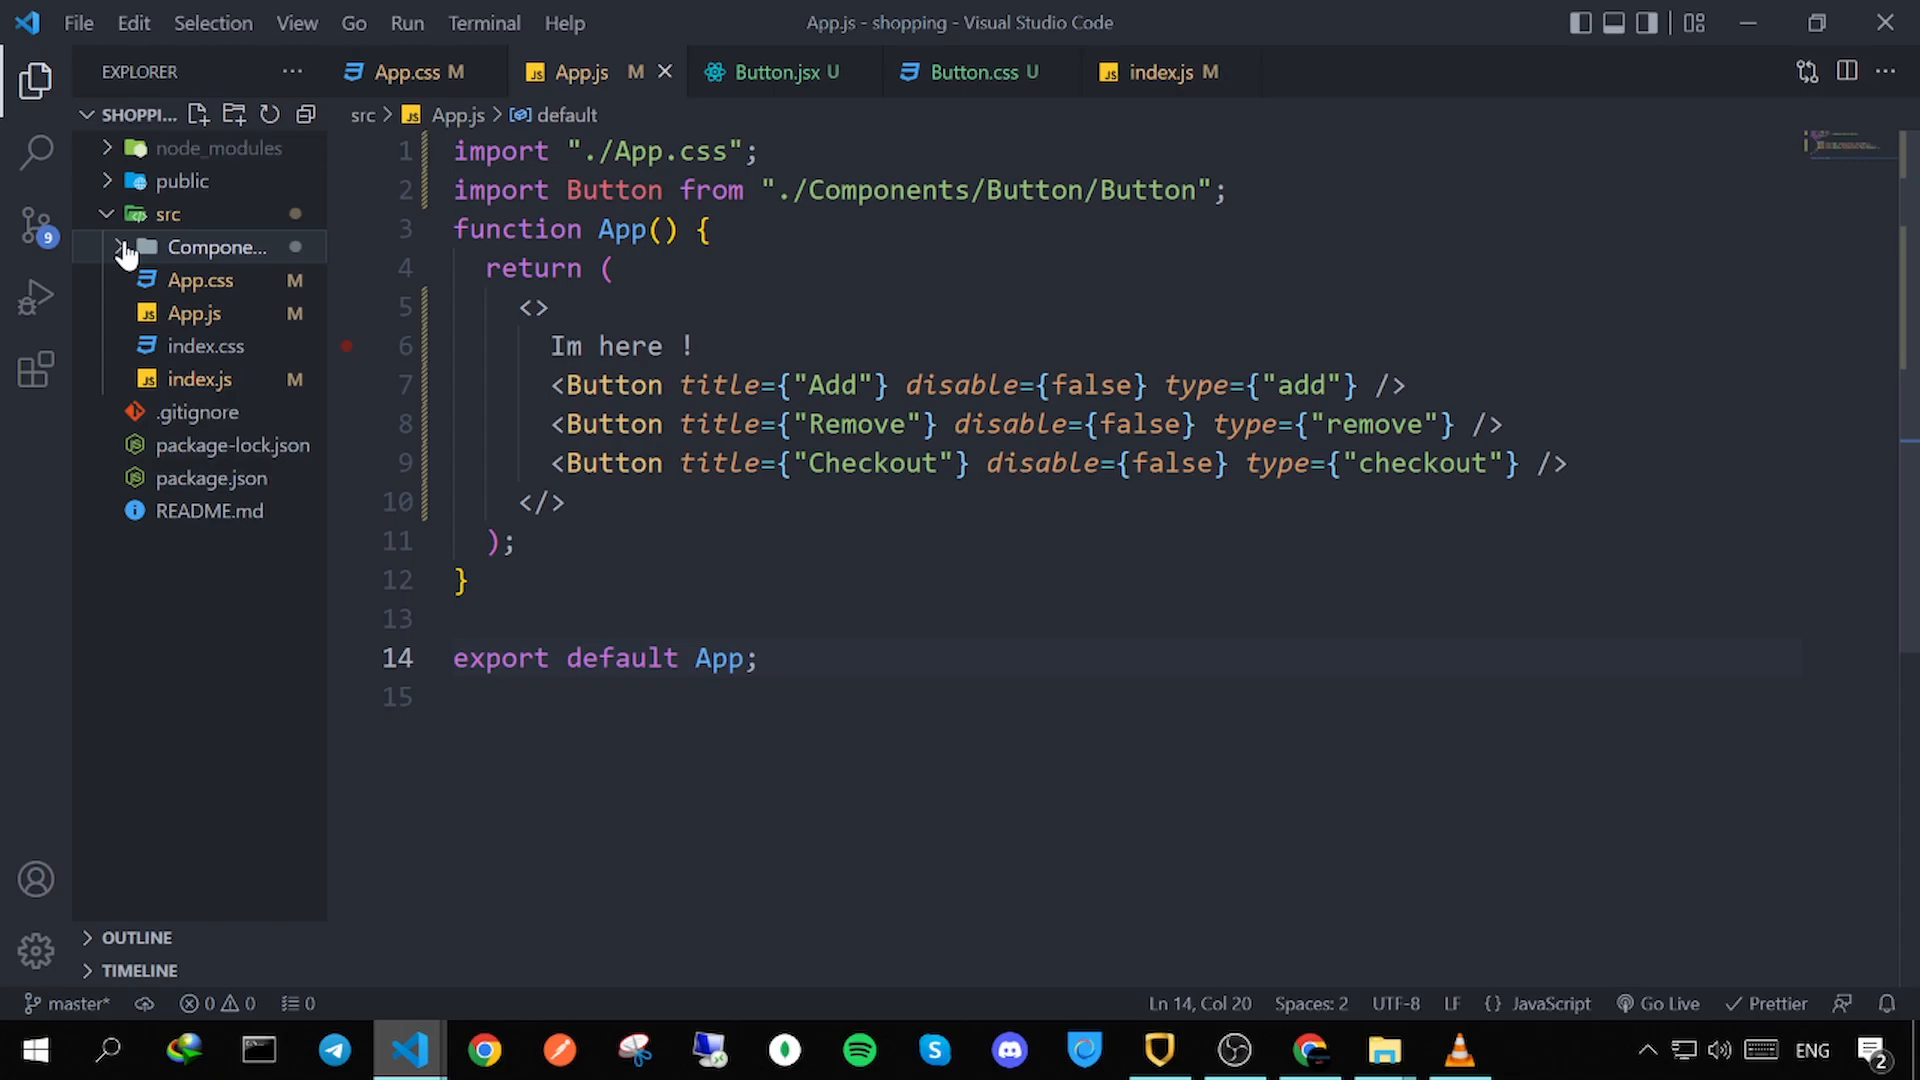Open Spotify from the Windows taskbar
1920x1080 pixels.
click(860, 1050)
